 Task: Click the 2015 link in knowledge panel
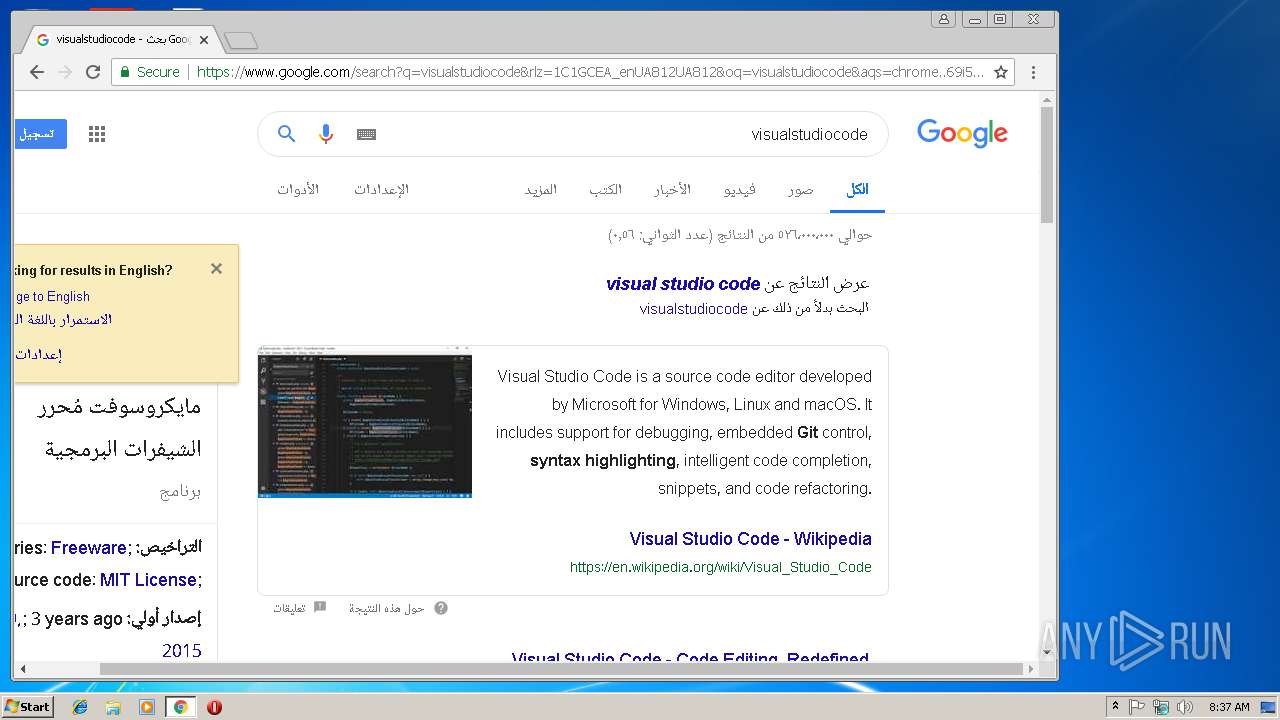pos(182,651)
